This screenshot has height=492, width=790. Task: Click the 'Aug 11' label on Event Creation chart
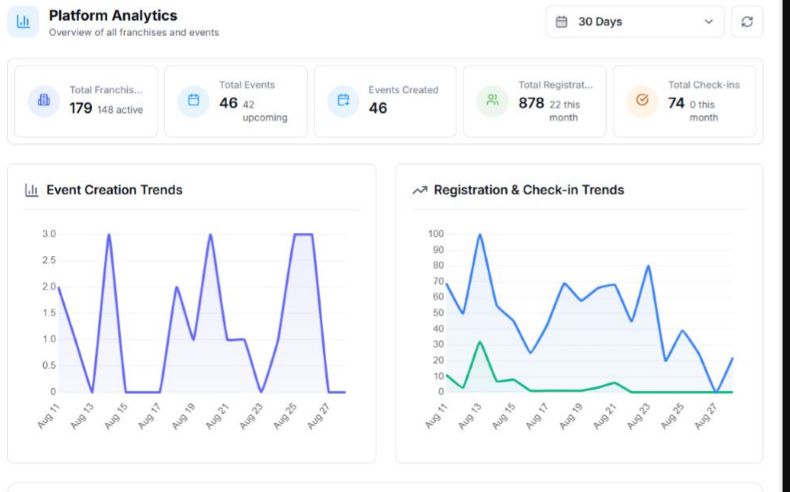[x=49, y=416]
